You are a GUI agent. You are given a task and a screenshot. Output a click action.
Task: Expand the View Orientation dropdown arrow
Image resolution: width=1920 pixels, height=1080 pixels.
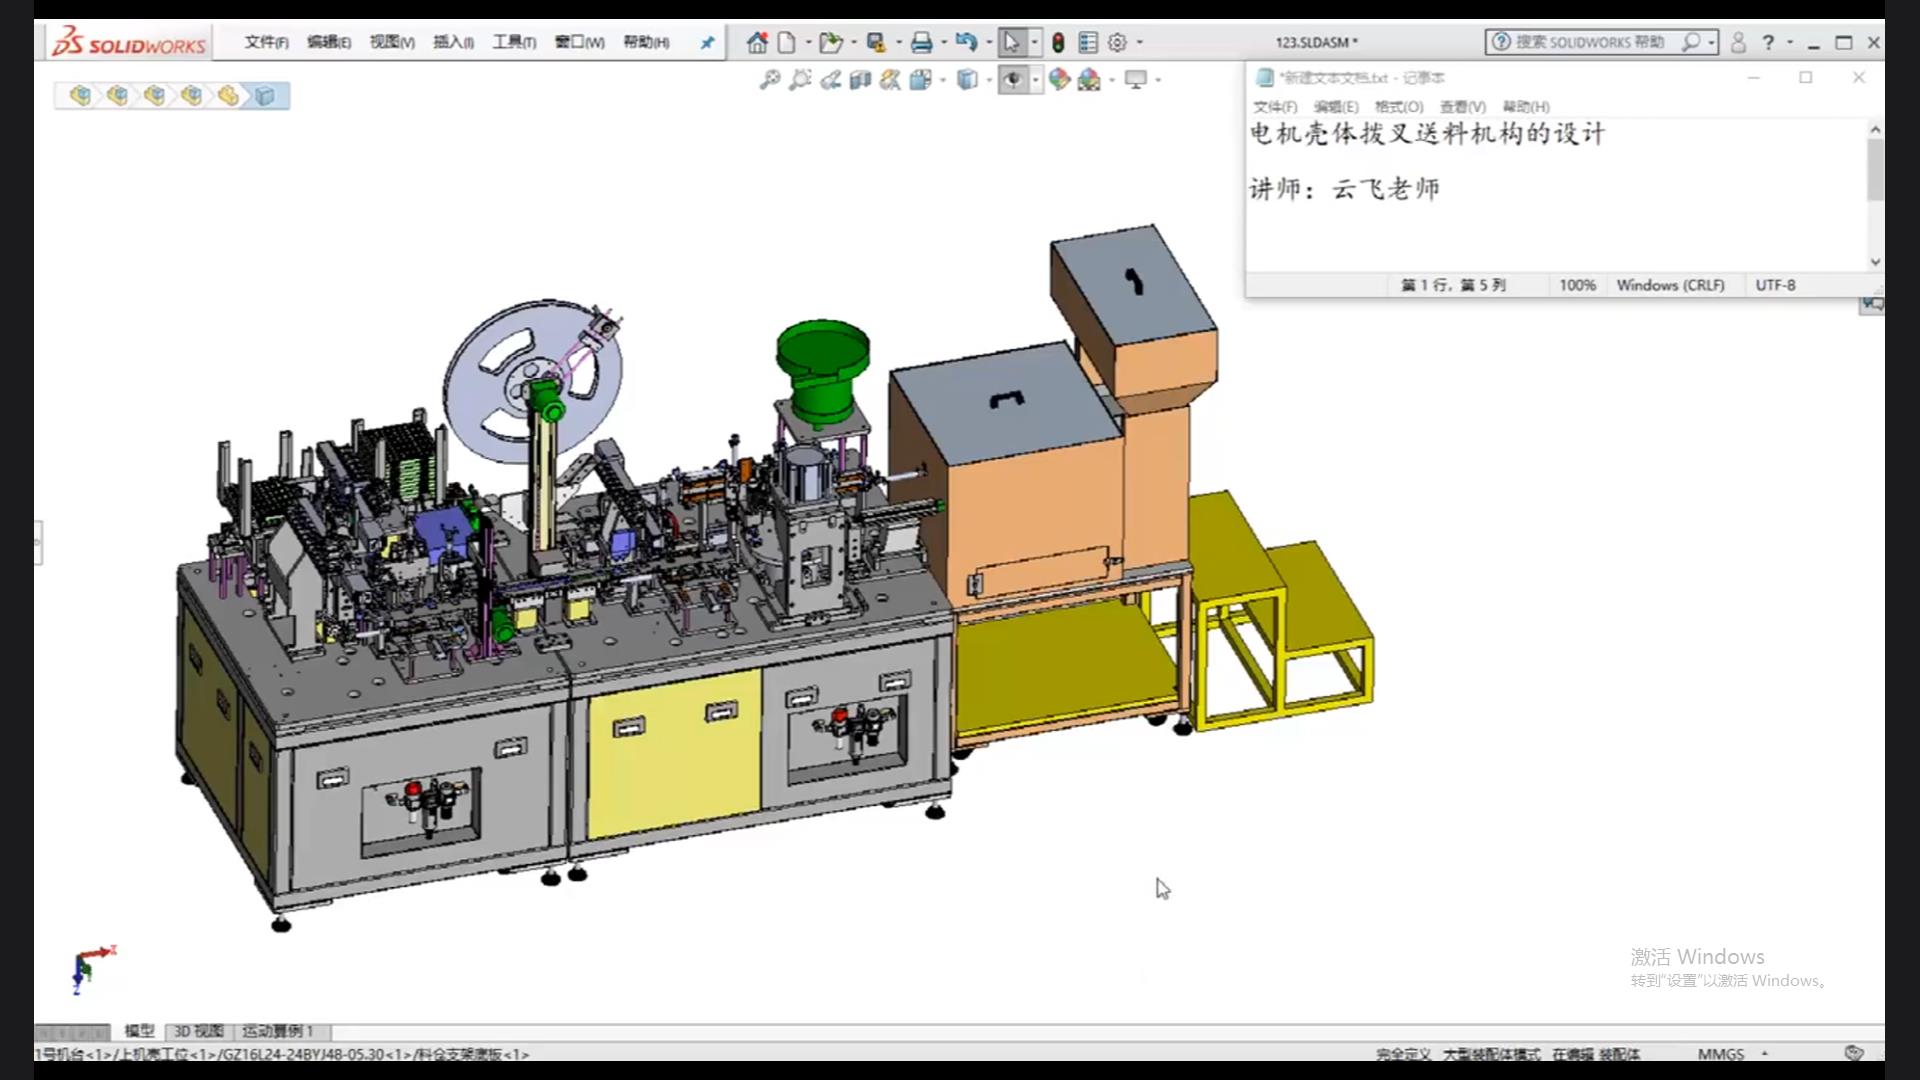942,80
